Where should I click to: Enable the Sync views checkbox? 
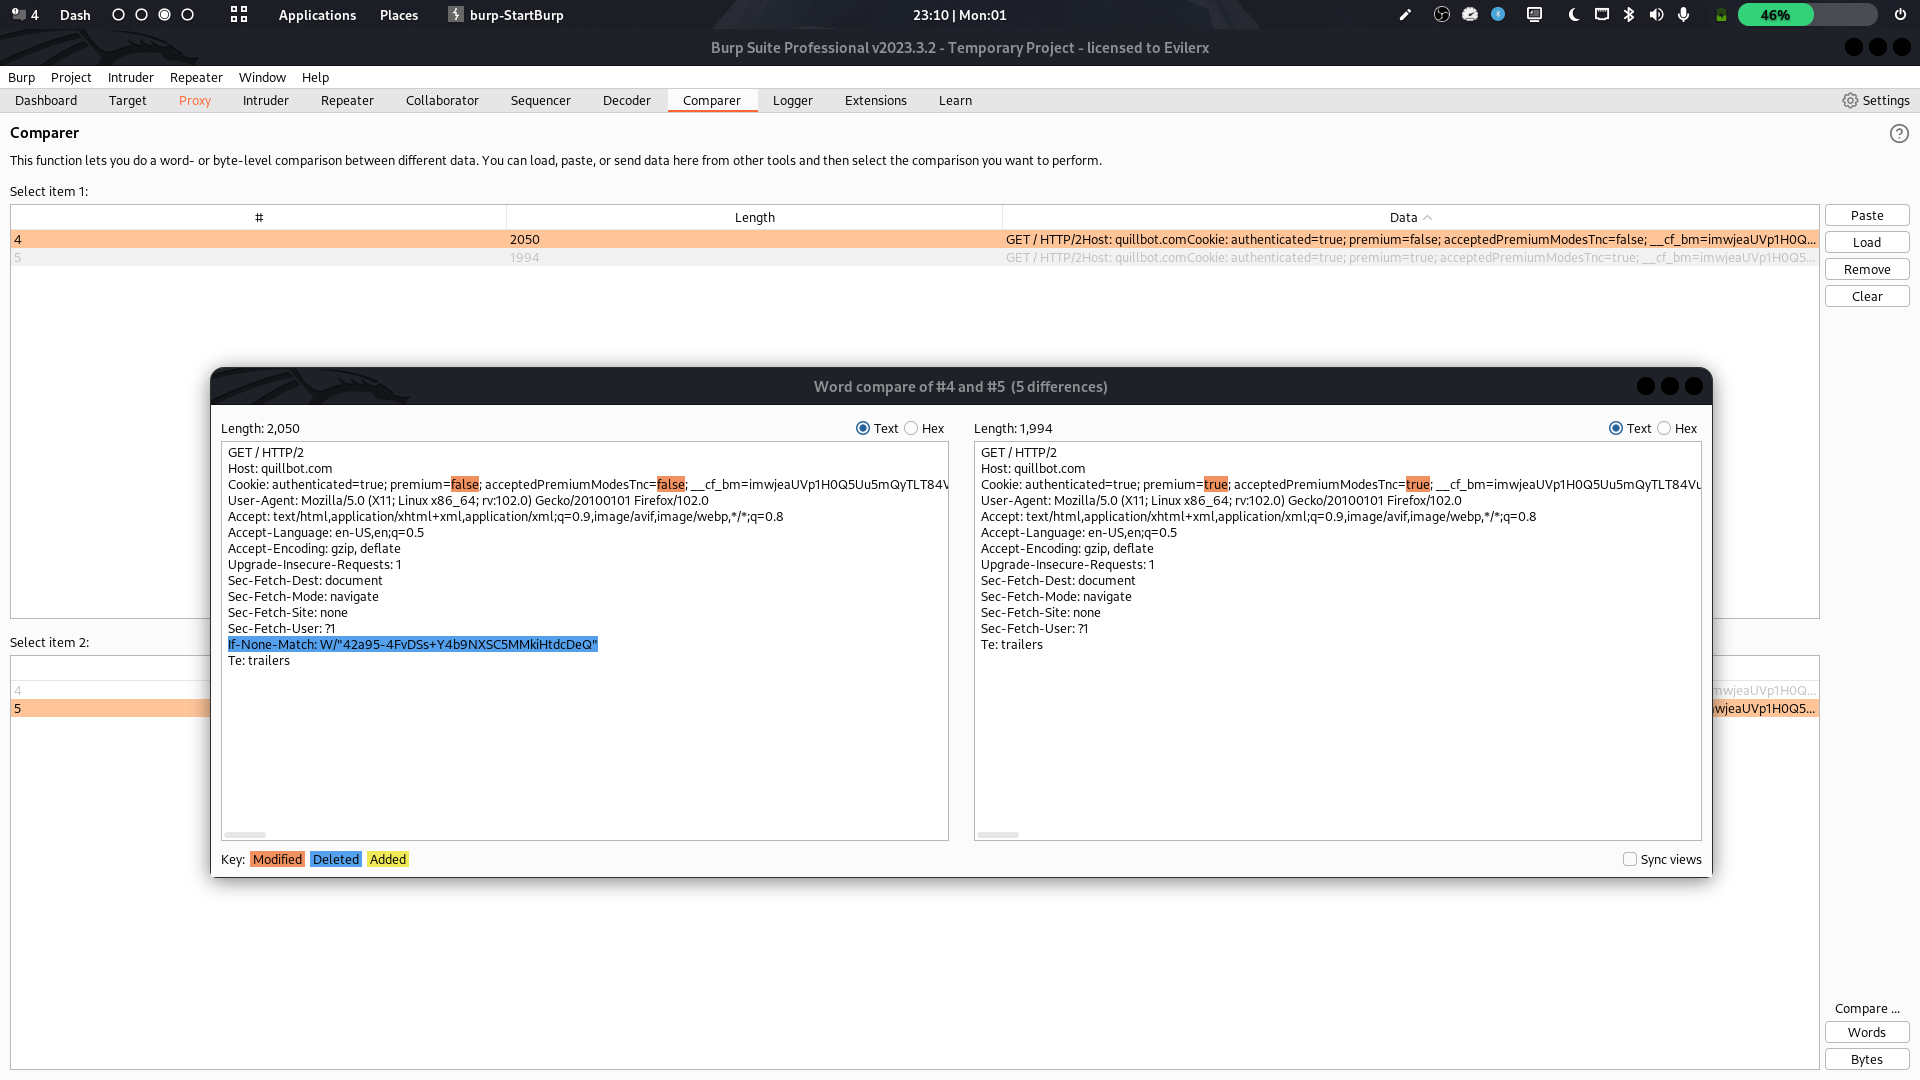(x=1628, y=859)
